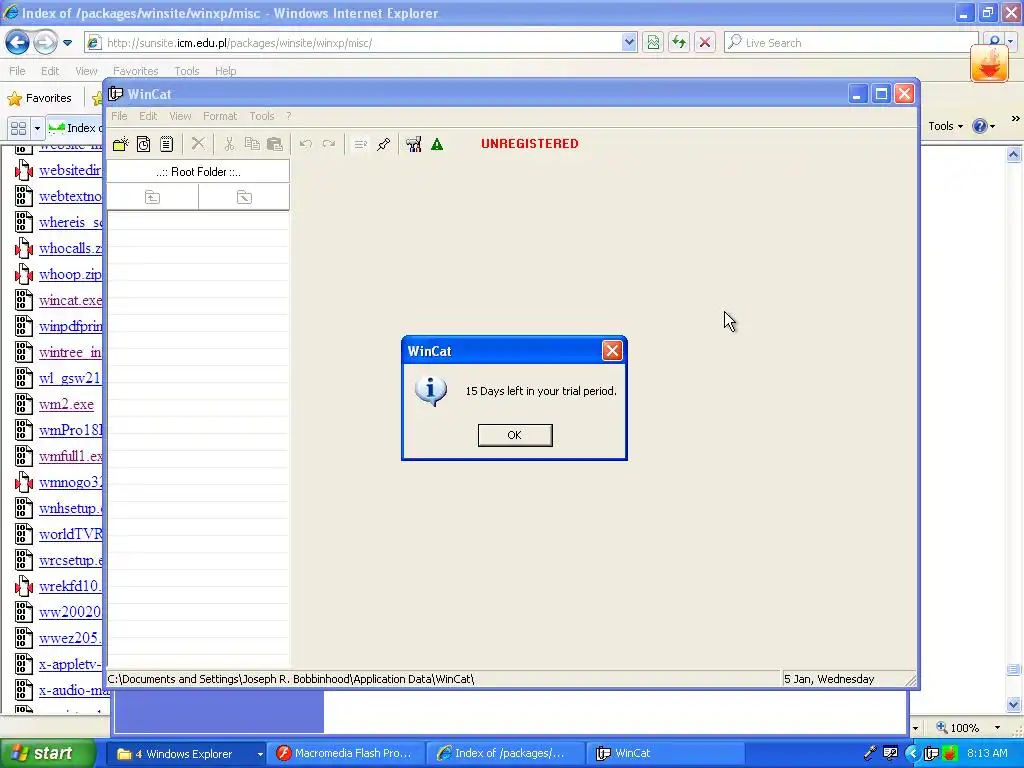Click the UNREGISTERED label in WinCat
Viewport: 1024px width, 768px height.
coord(530,144)
